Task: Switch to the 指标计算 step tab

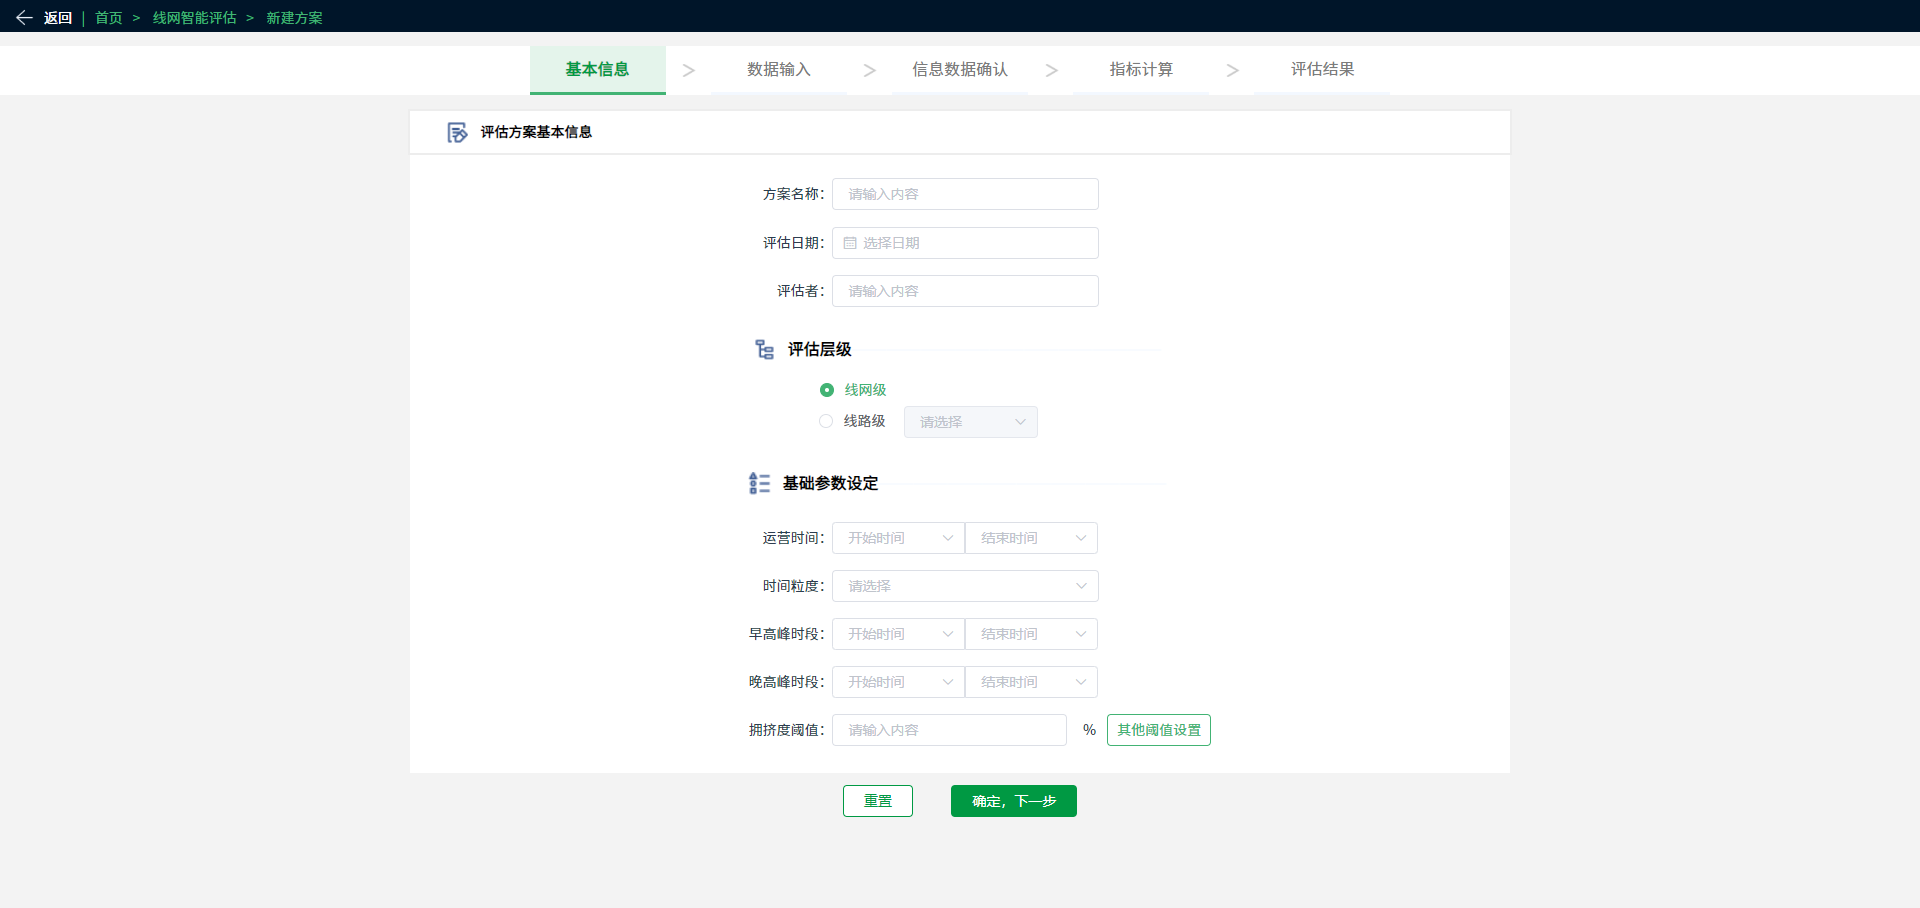Action: pyautogui.click(x=1141, y=70)
